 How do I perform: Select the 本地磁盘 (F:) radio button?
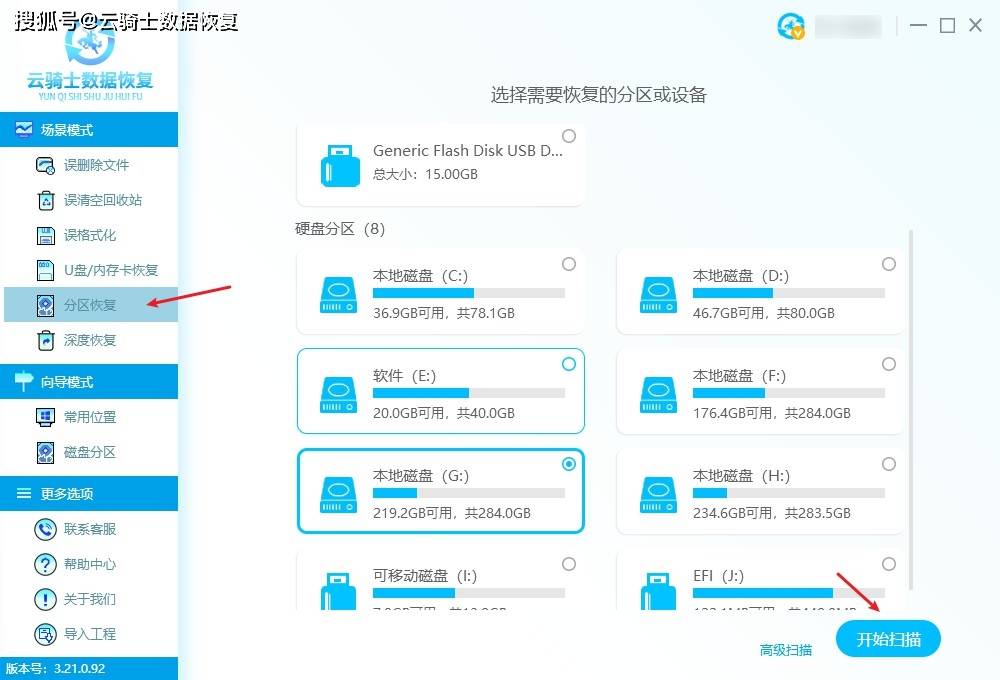[889, 364]
